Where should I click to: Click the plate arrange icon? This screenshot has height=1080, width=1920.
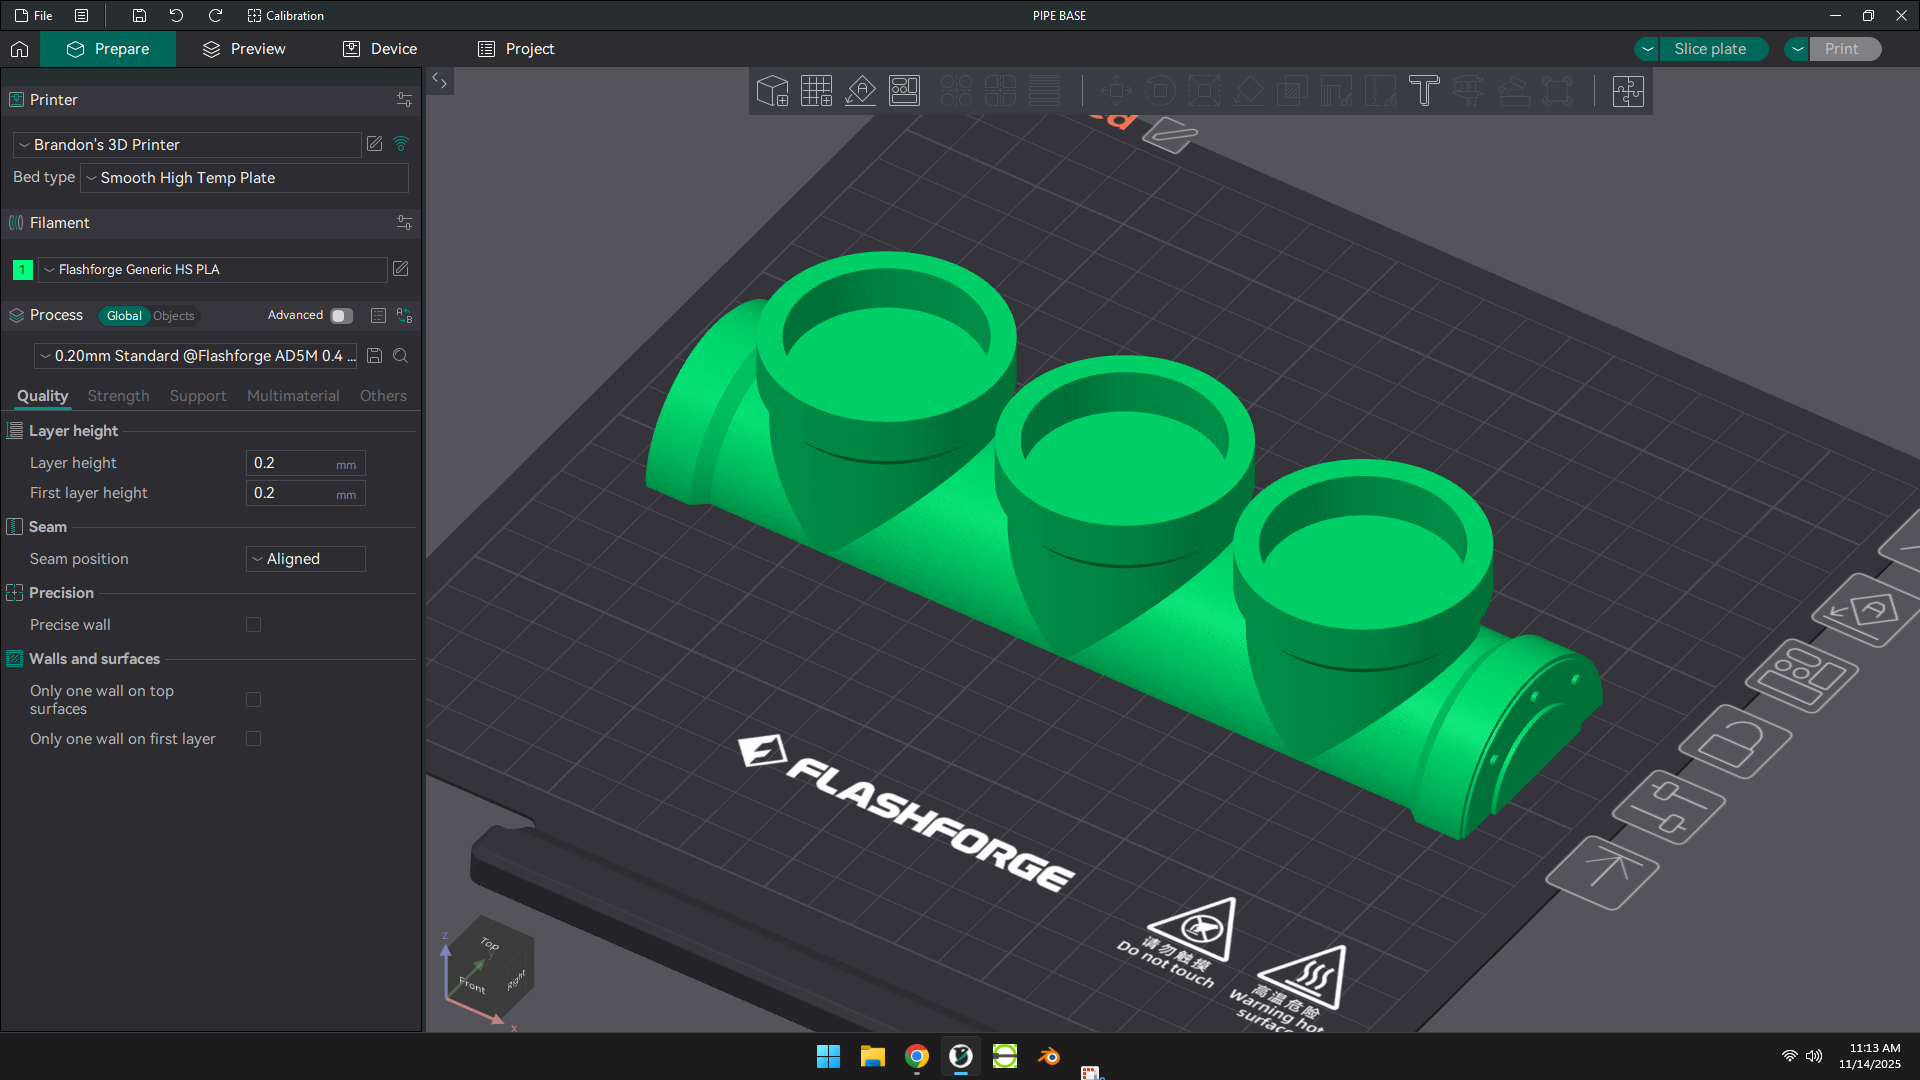(1801, 675)
